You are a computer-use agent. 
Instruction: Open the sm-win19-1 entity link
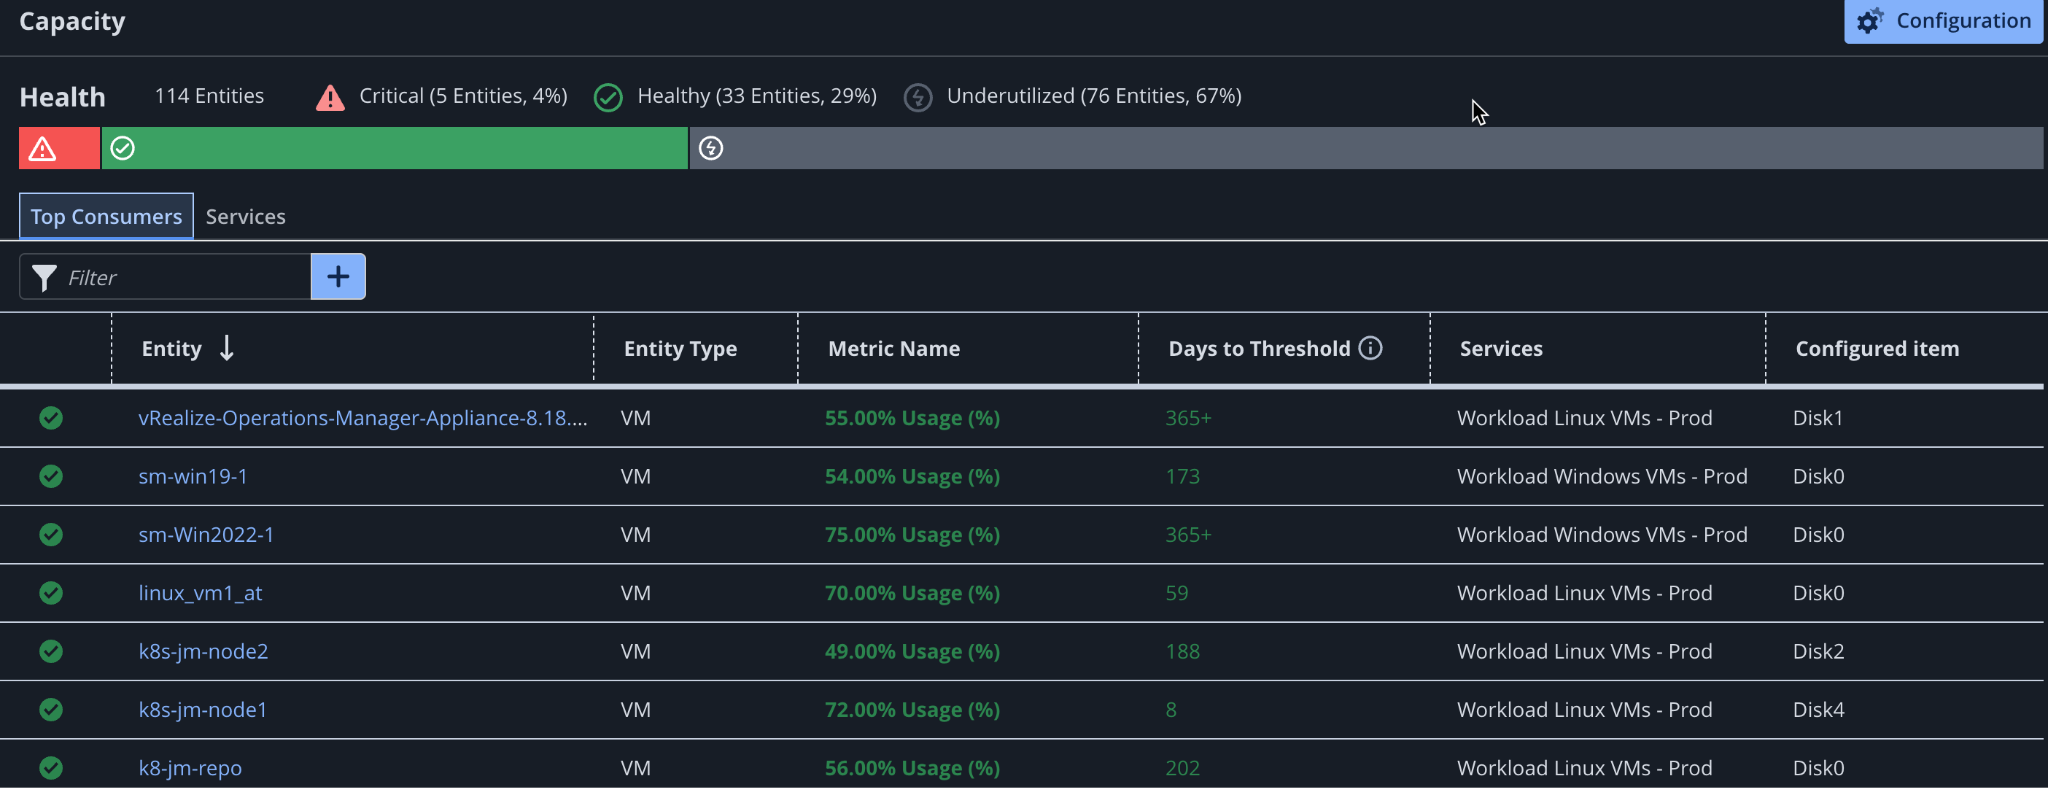tap(193, 477)
